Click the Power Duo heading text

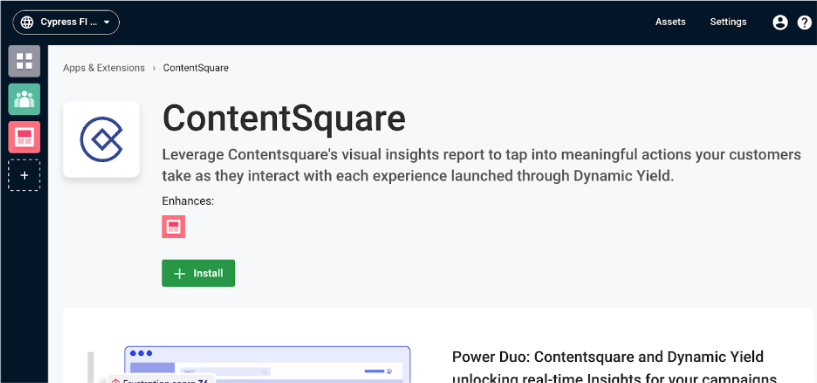[x=614, y=368]
